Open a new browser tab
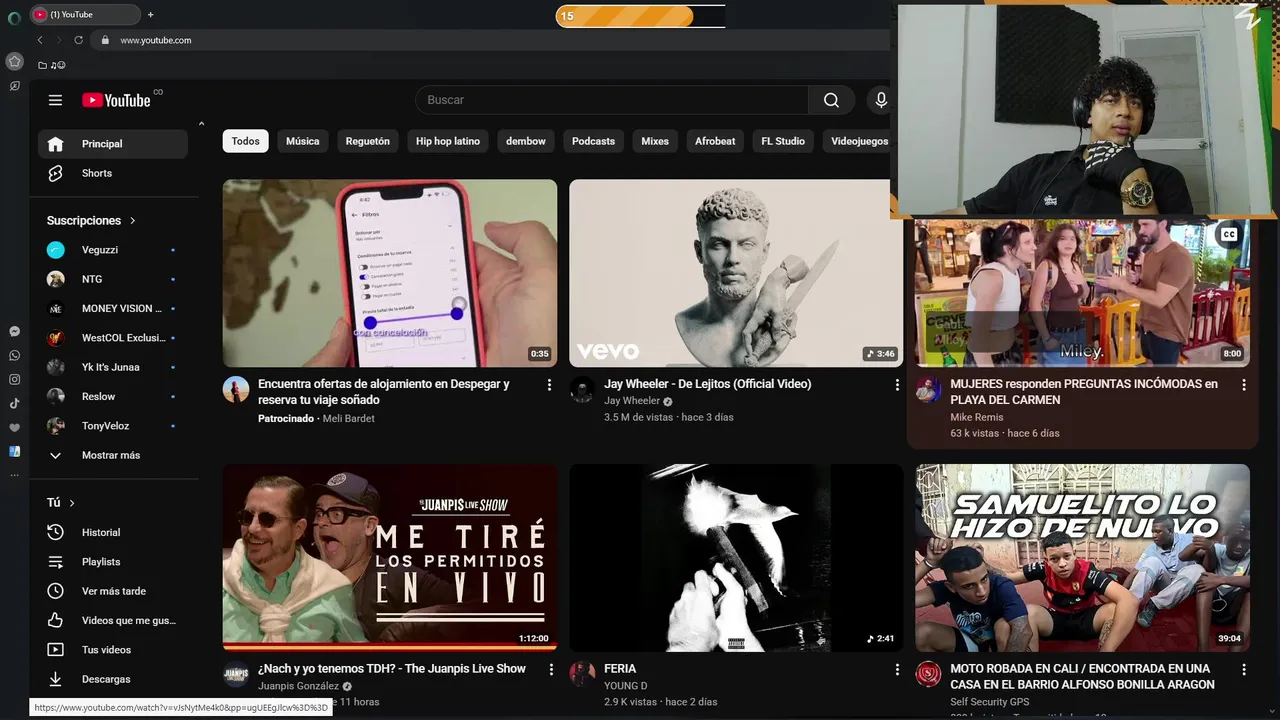The image size is (1280, 720). 150,15
